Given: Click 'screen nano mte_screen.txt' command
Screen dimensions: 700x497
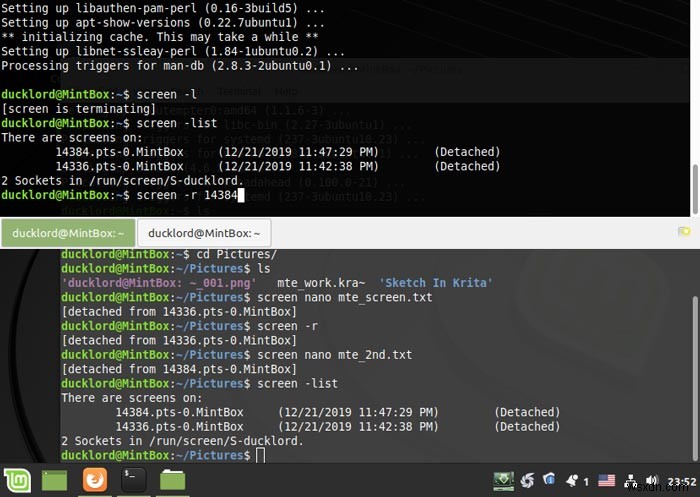Looking at the screenshot, I should point(345,297).
